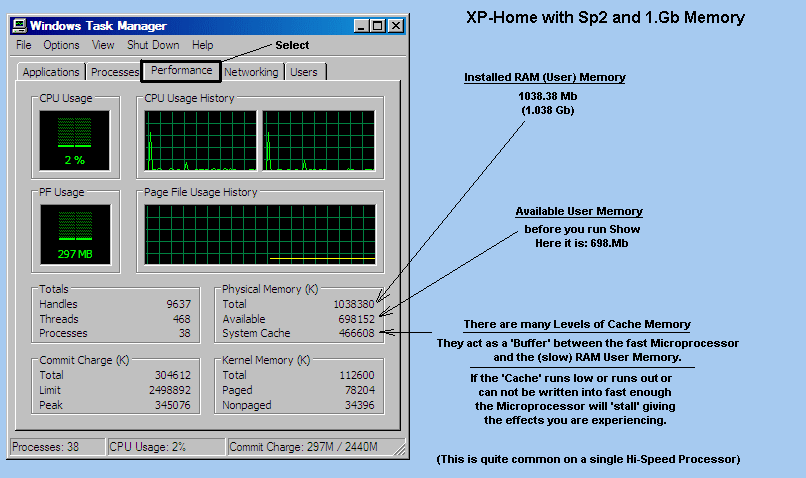Image resolution: width=806 pixels, height=478 pixels.
Task: Close the Task Manager window
Action: click(x=395, y=26)
